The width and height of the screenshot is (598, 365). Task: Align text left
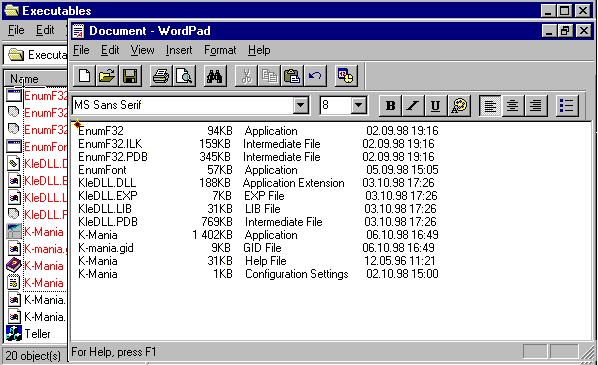click(489, 105)
